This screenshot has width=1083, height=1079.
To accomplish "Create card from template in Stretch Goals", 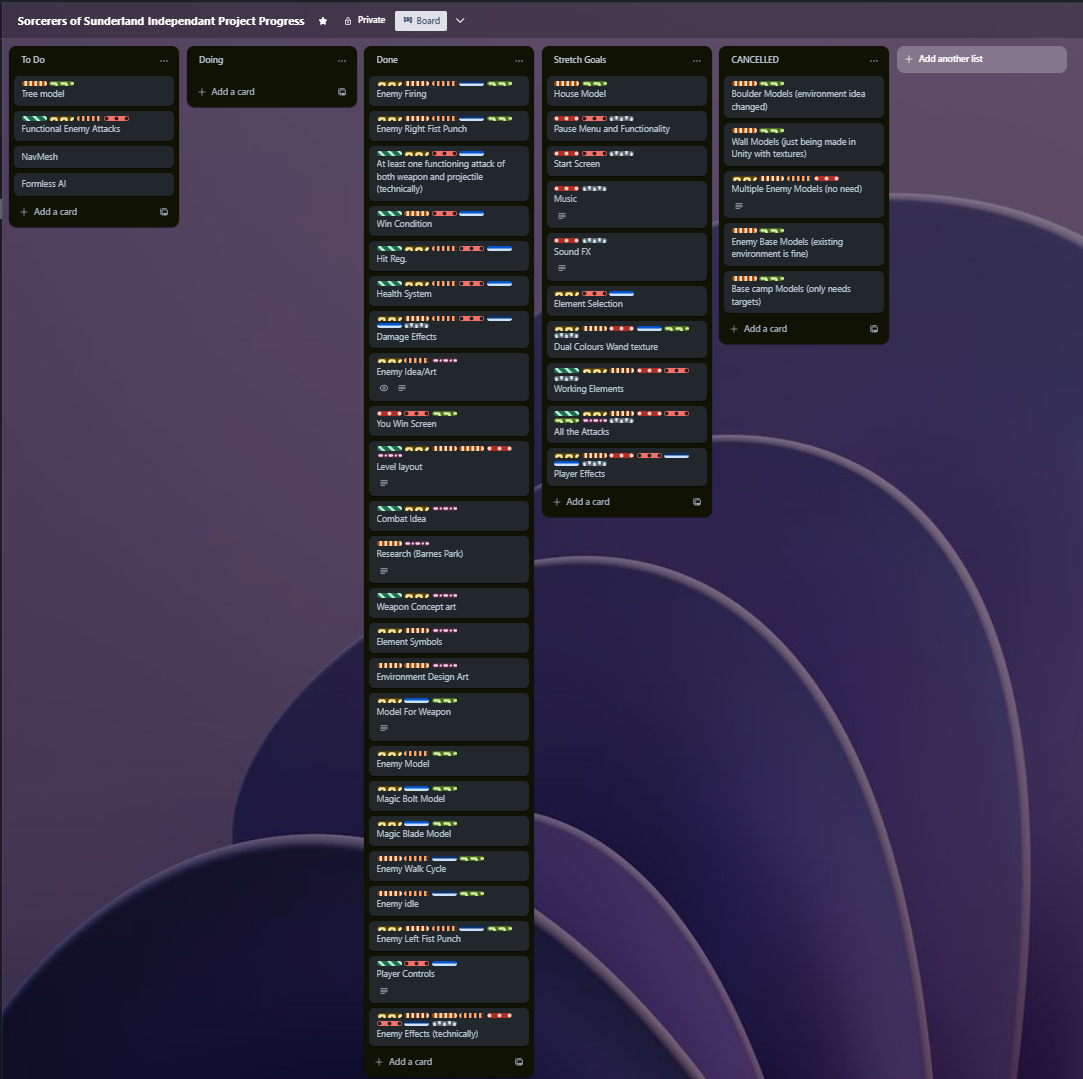I will [697, 502].
